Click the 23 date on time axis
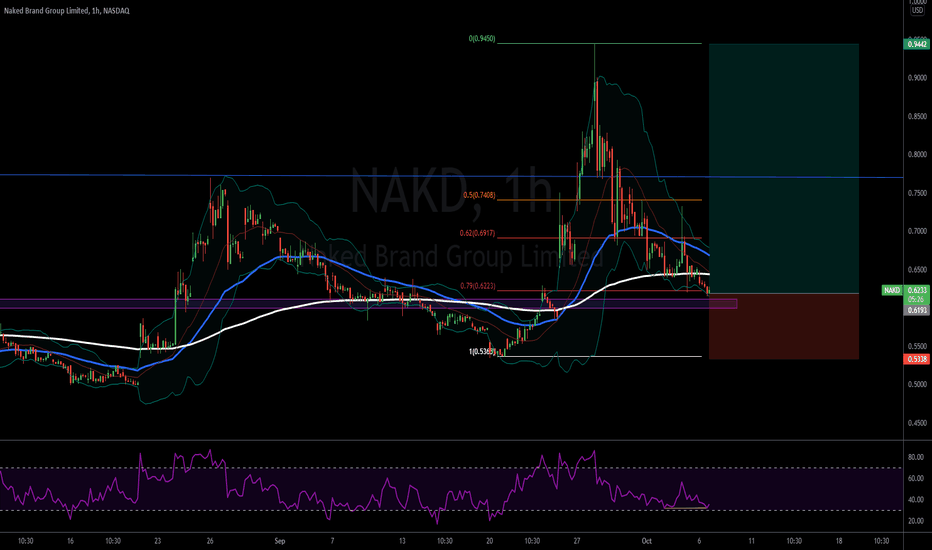Screen dimensions: 932x550 point(158,541)
